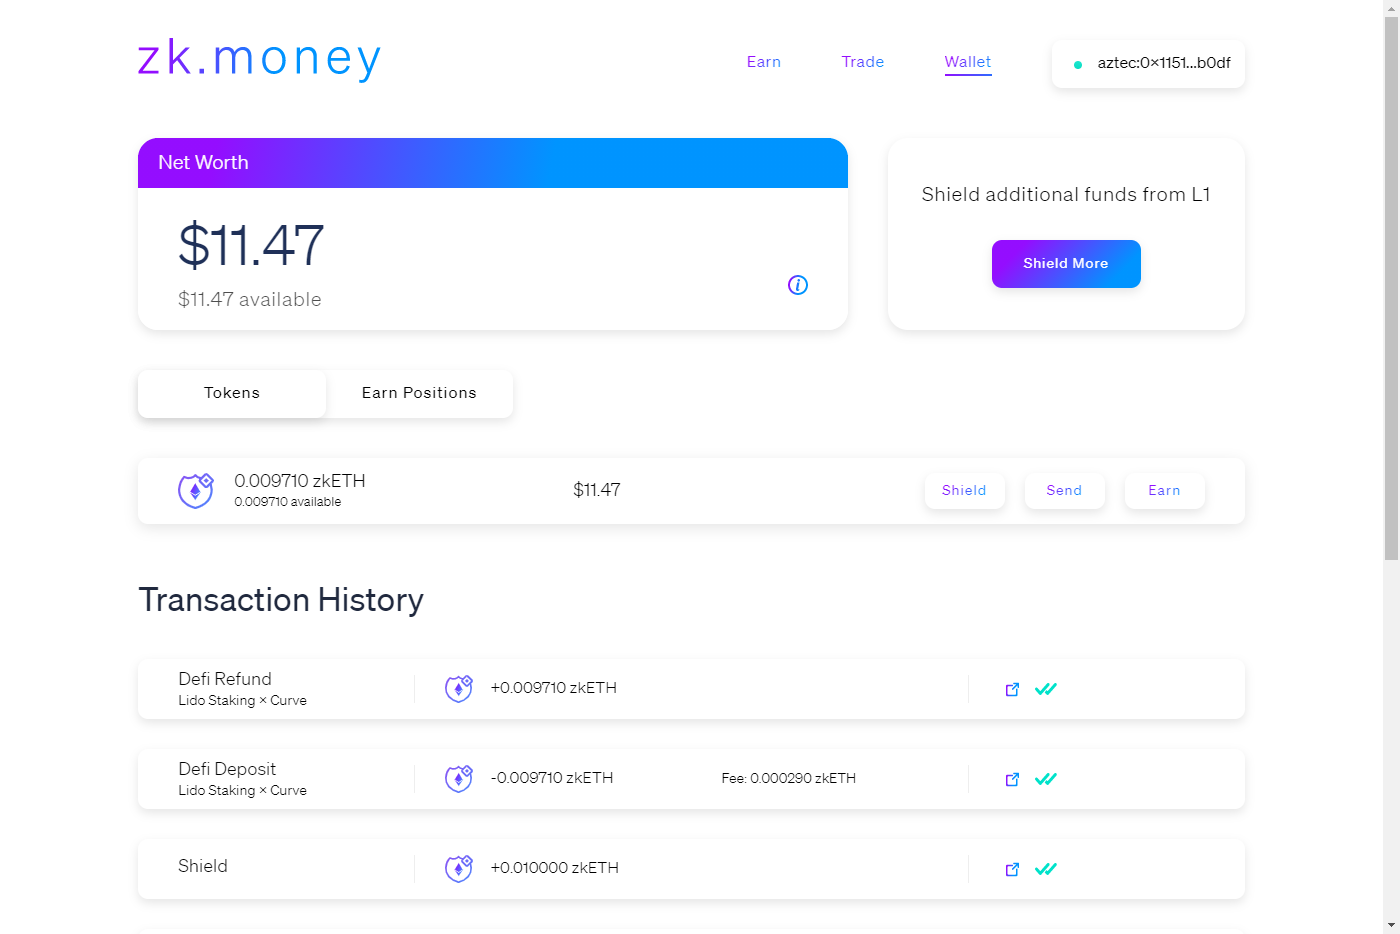1400x934 pixels.
Task: Click the 'Defi Deposit' transaction title
Action: point(227,769)
